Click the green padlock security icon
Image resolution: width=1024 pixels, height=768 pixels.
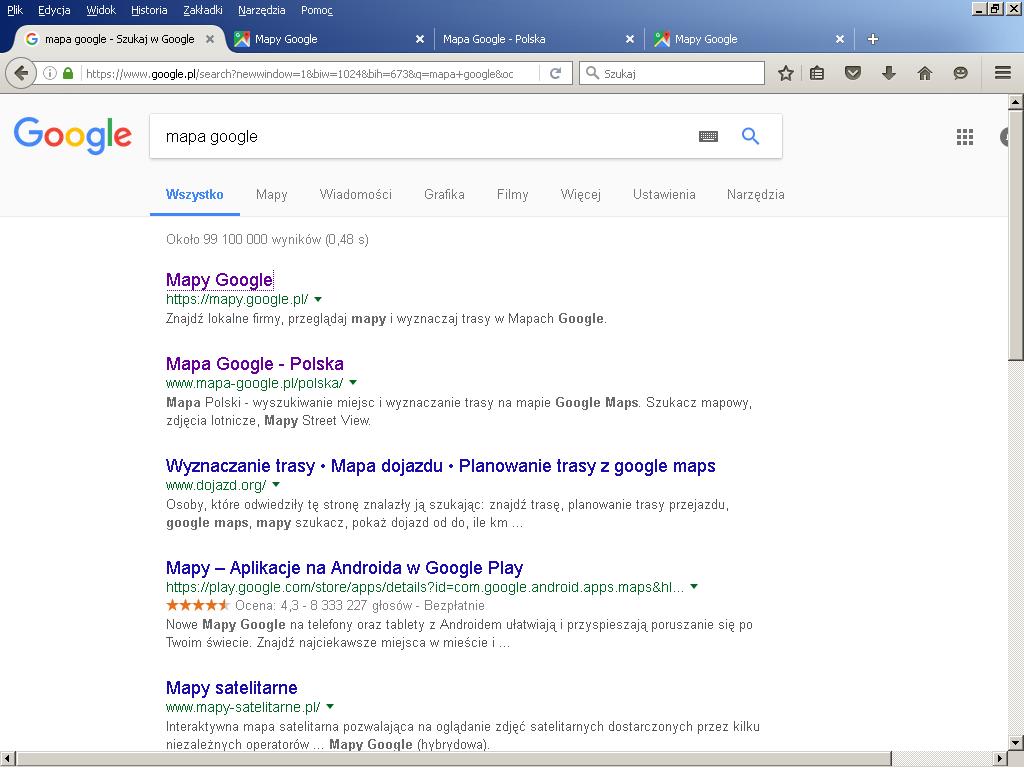click(x=68, y=73)
